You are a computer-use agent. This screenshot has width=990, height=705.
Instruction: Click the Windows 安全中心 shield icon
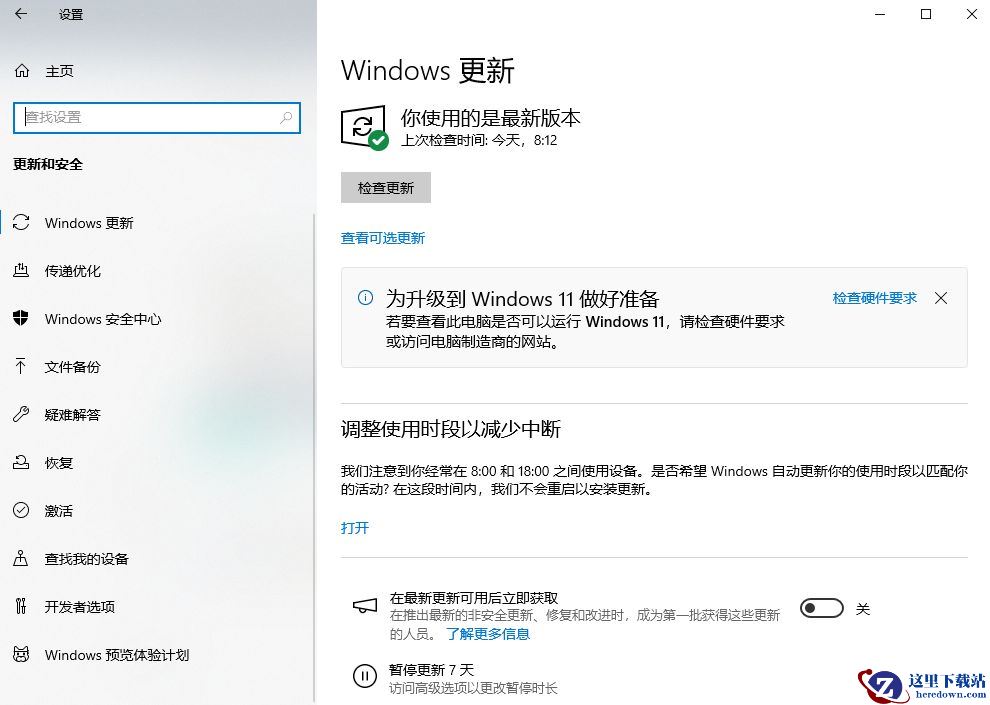(x=21, y=318)
